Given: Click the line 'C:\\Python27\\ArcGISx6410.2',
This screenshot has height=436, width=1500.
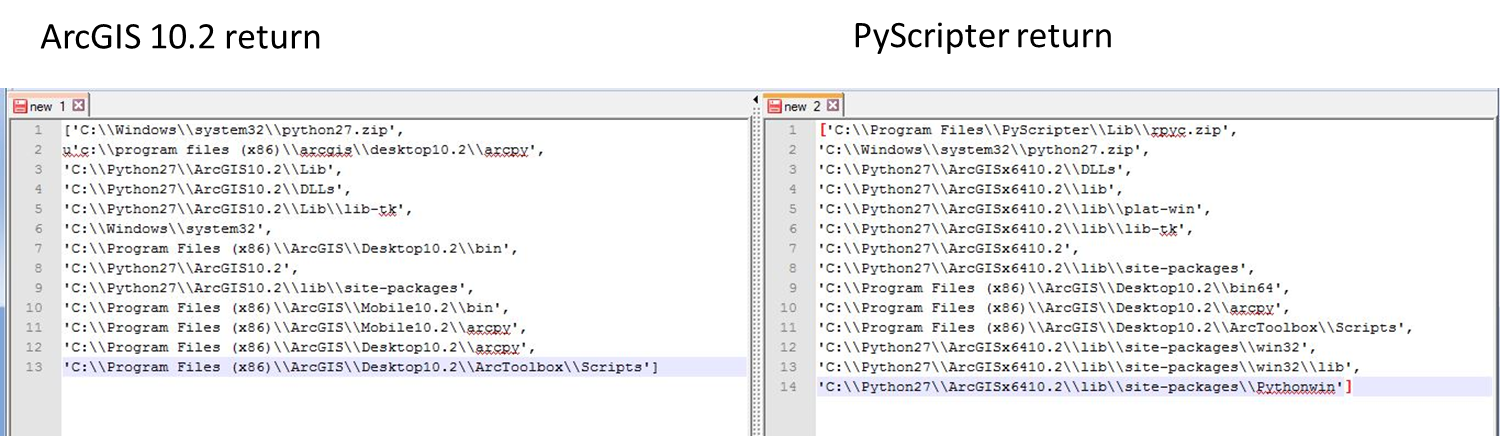Looking at the screenshot, I should [x=950, y=248].
